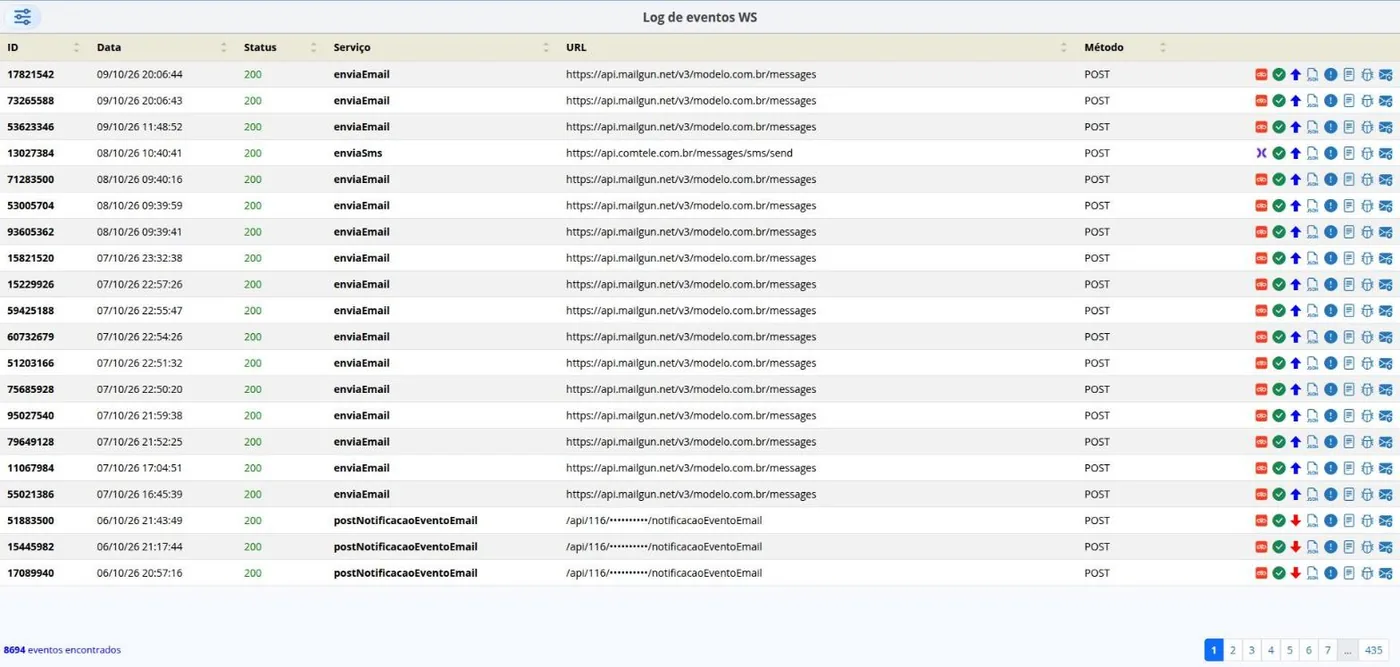The width and height of the screenshot is (1400, 667).
Task: Click the enviaSms service cell
Action: (358, 153)
